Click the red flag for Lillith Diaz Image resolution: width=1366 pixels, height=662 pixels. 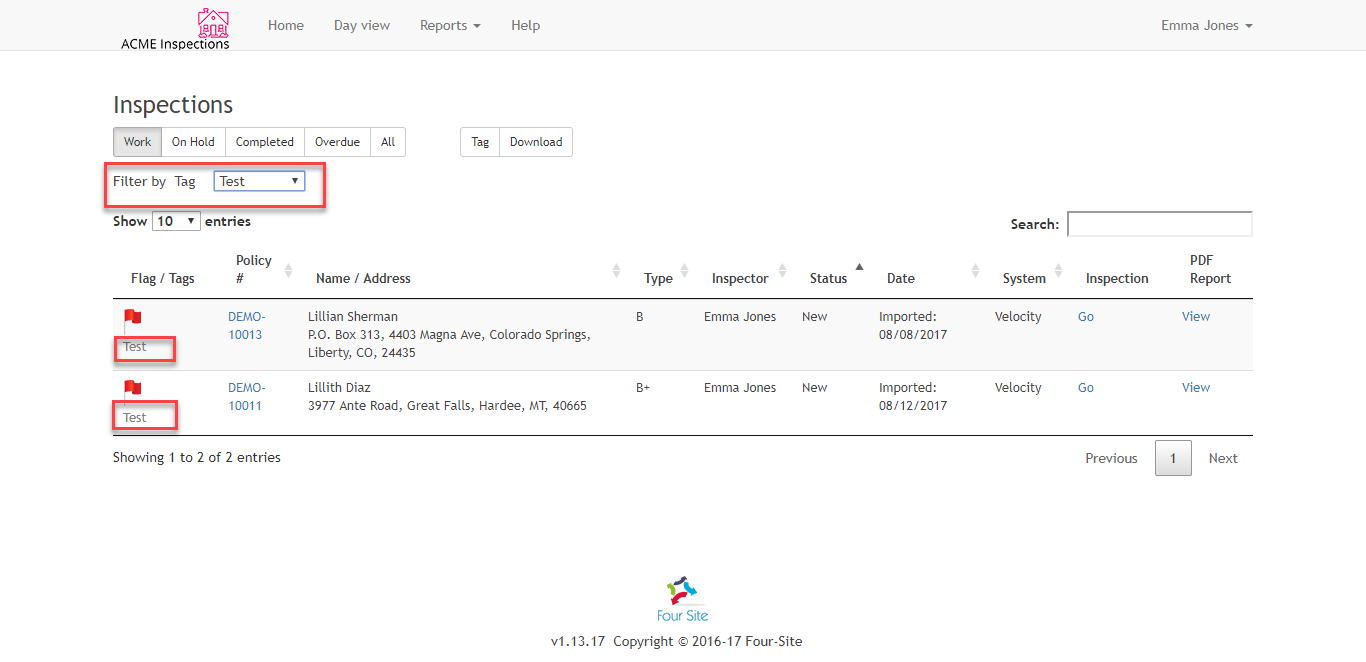[x=132, y=388]
